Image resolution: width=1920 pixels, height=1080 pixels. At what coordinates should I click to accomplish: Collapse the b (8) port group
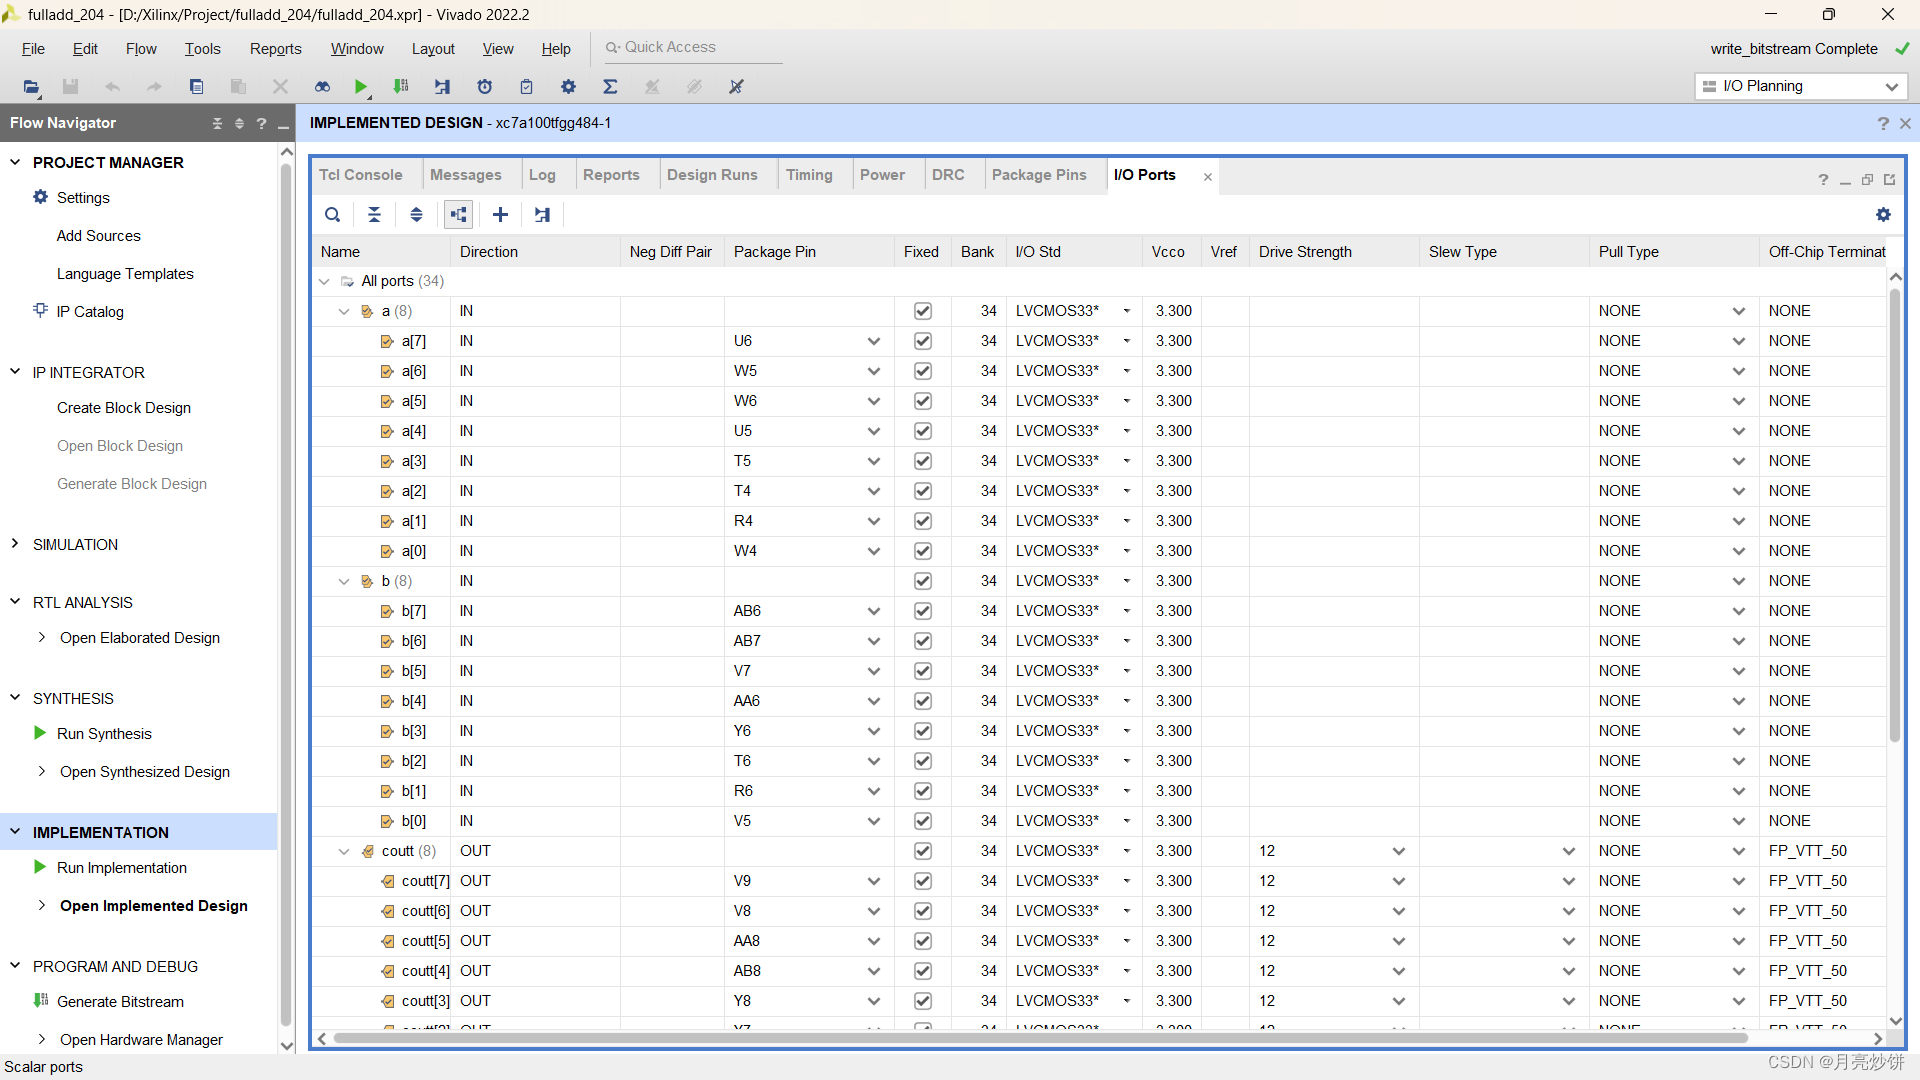click(344, 581)
